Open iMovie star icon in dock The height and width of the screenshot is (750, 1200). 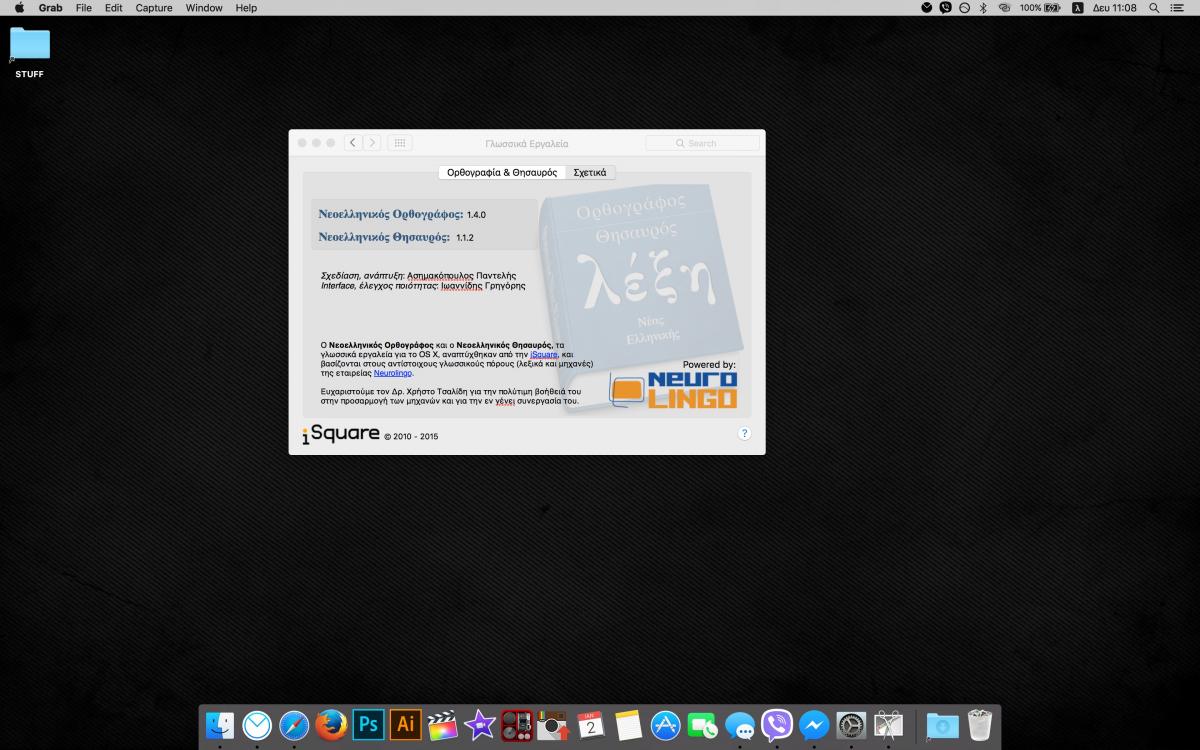[480, 725]
